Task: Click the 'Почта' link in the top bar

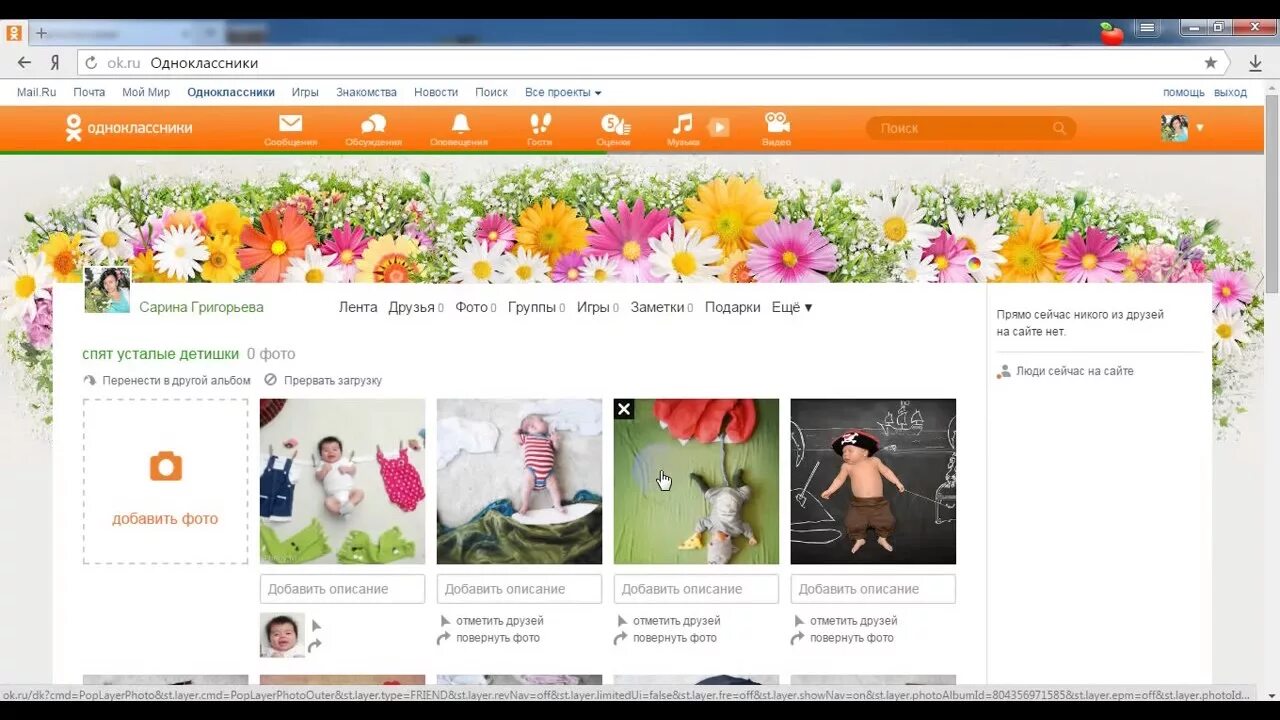Action: (x=89, y=92)
